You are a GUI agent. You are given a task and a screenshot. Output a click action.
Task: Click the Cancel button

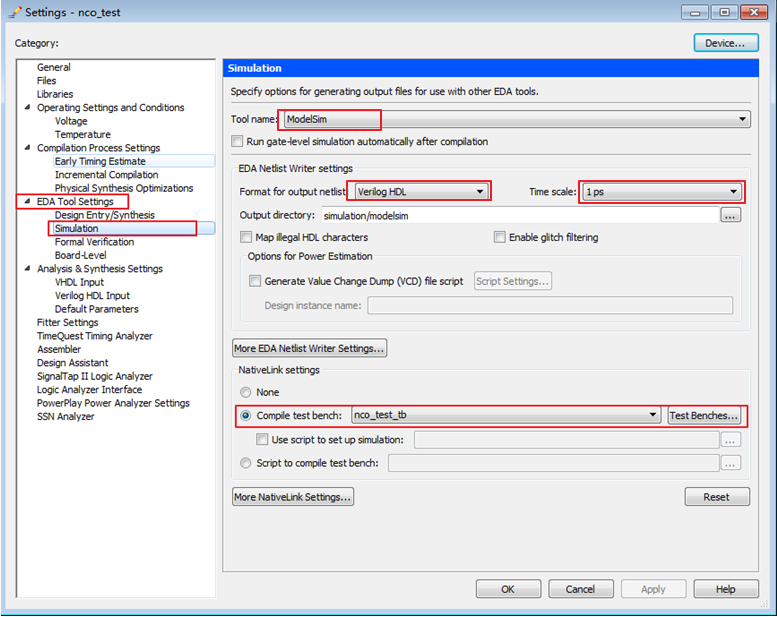(581, 589)
